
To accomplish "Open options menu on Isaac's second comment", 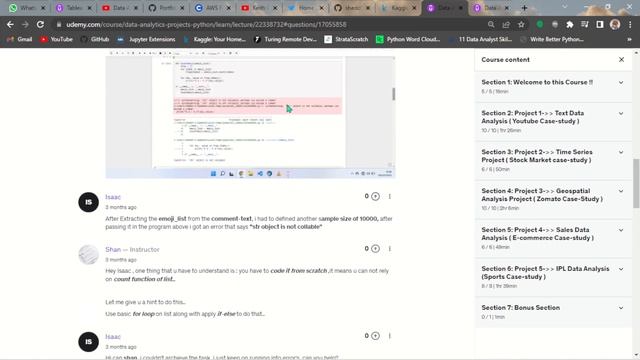I will [x=390, y=336].
